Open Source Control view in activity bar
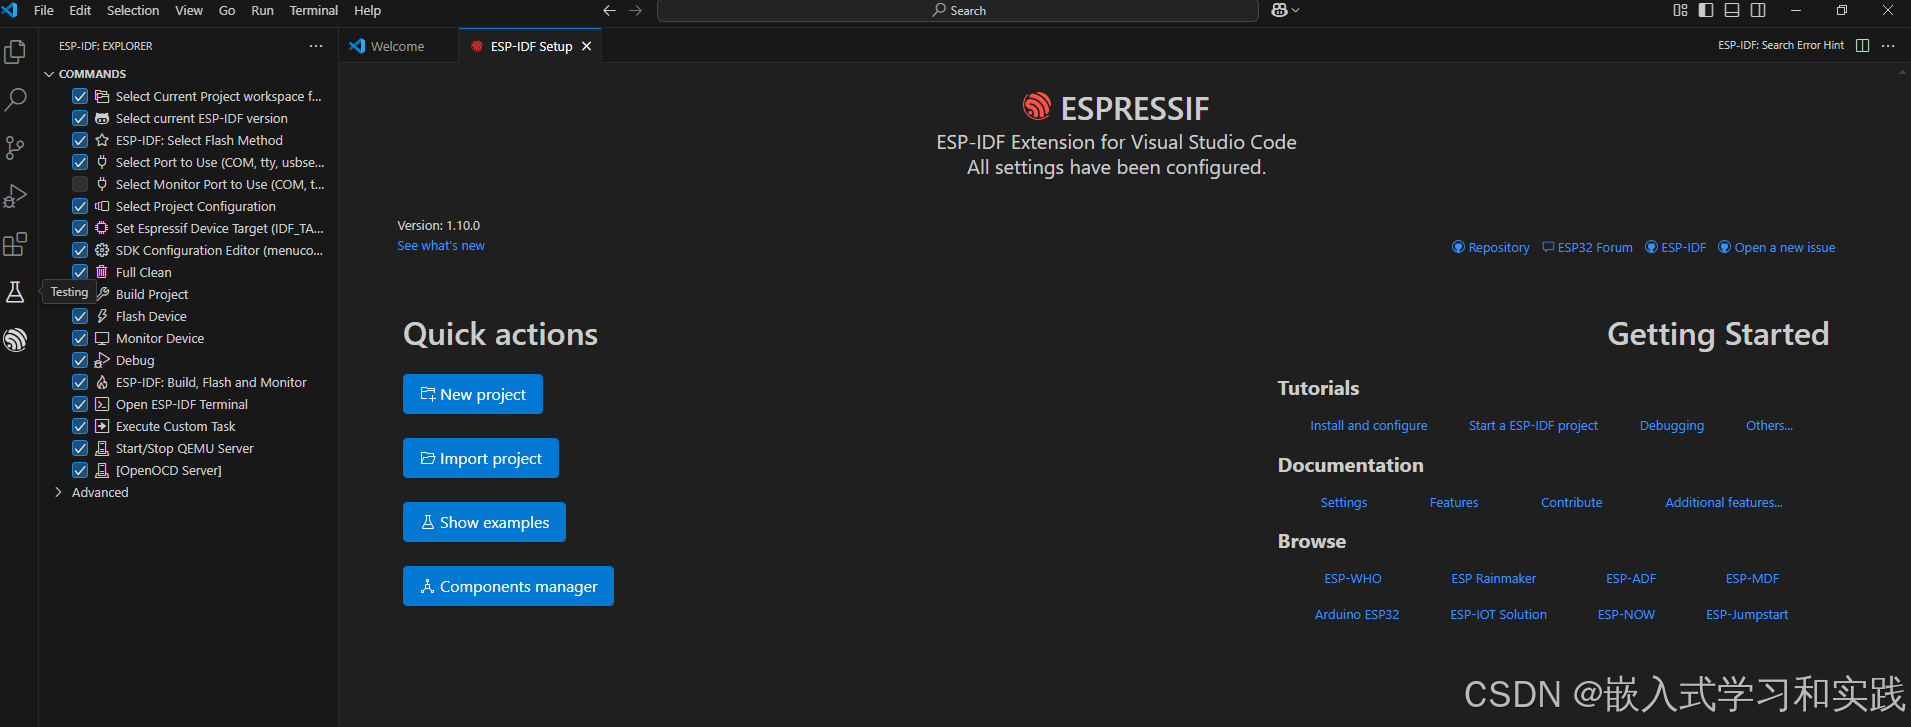 (15, 148)
